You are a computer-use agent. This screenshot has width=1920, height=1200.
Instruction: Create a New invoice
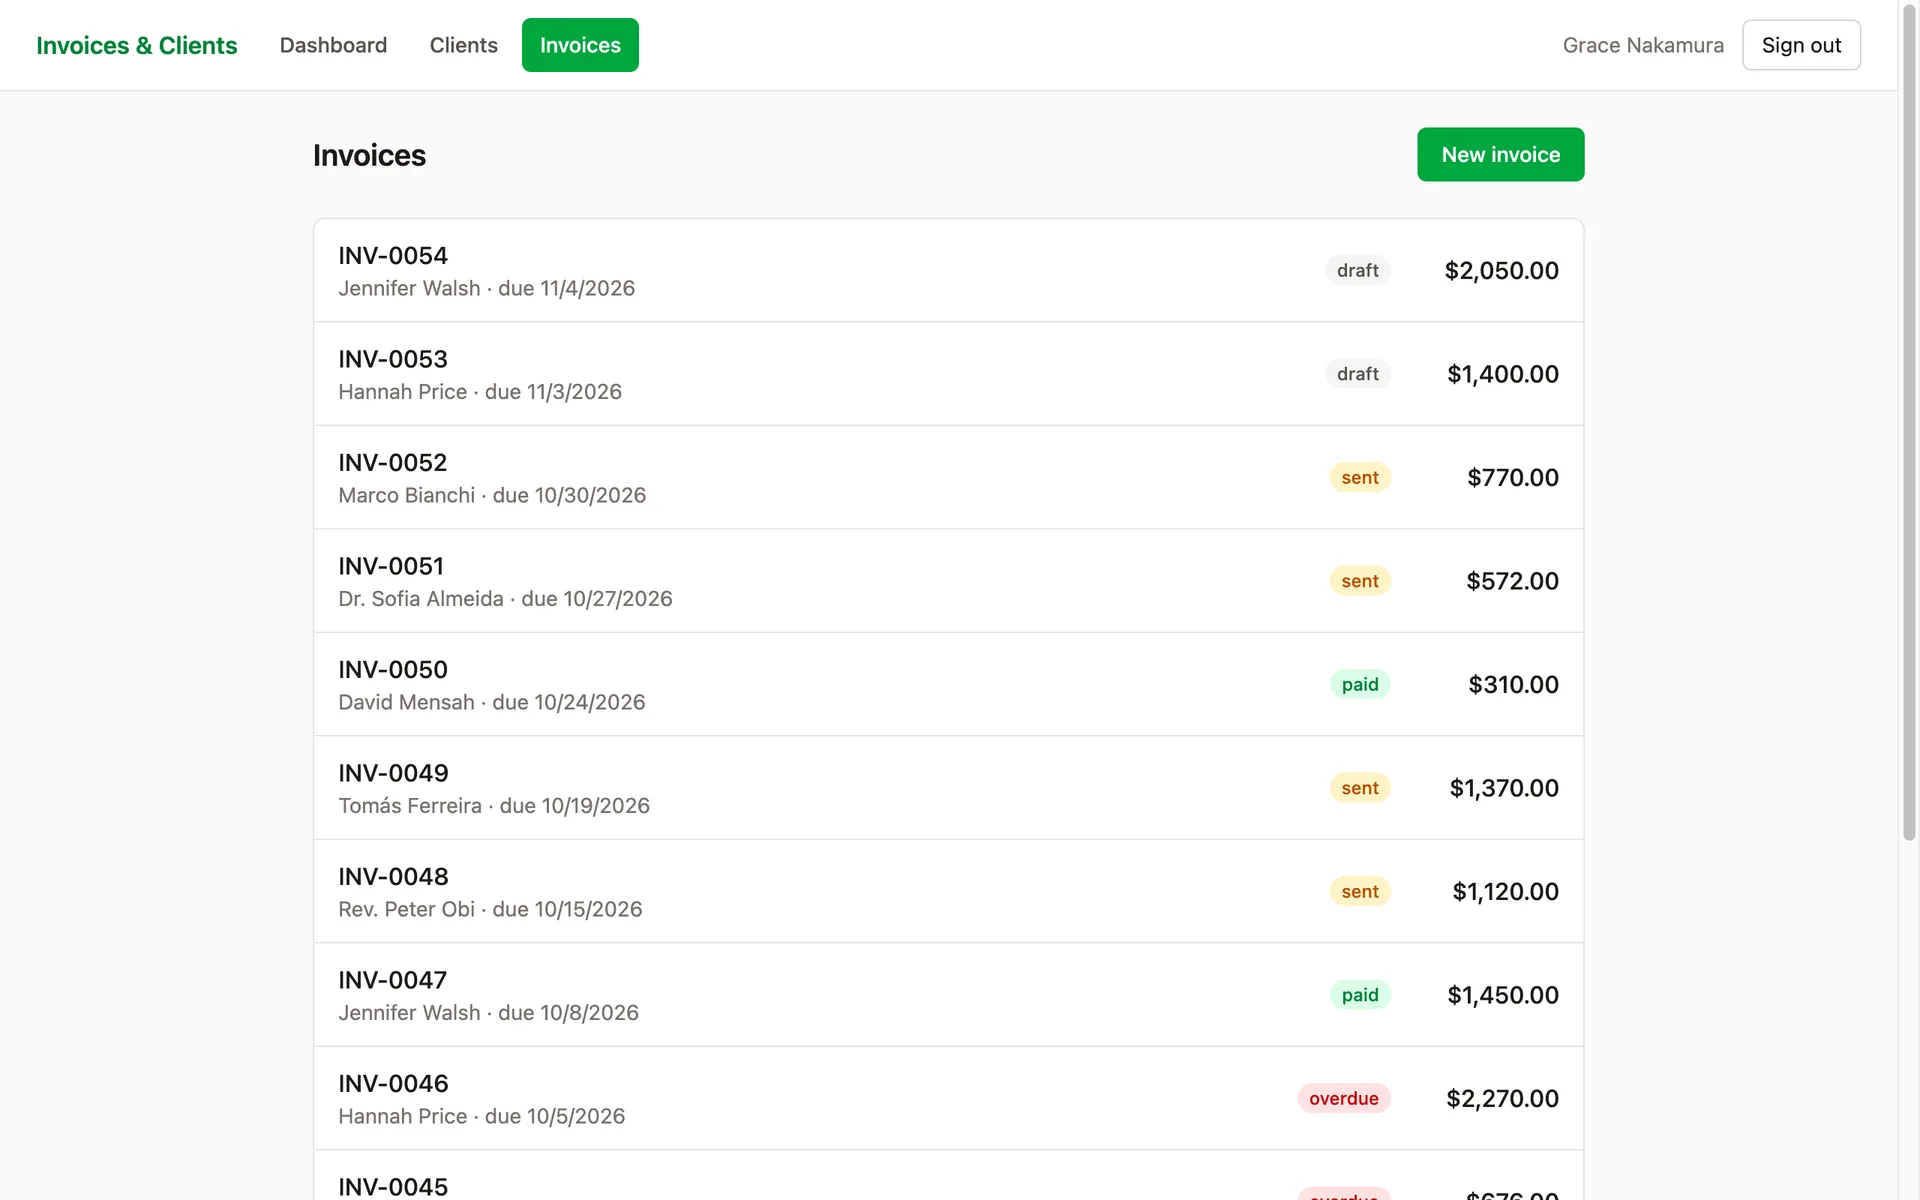coord(1500,154)
